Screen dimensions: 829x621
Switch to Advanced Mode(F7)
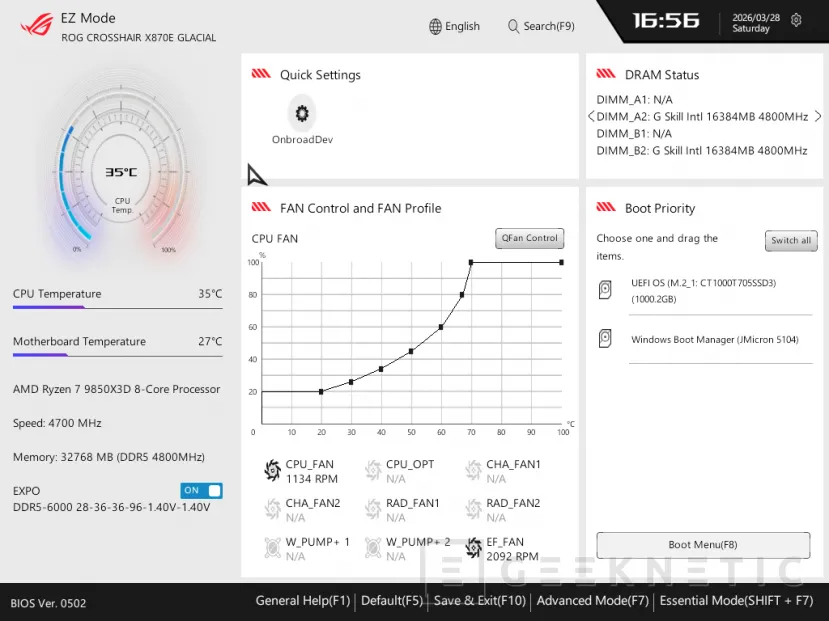592,601
